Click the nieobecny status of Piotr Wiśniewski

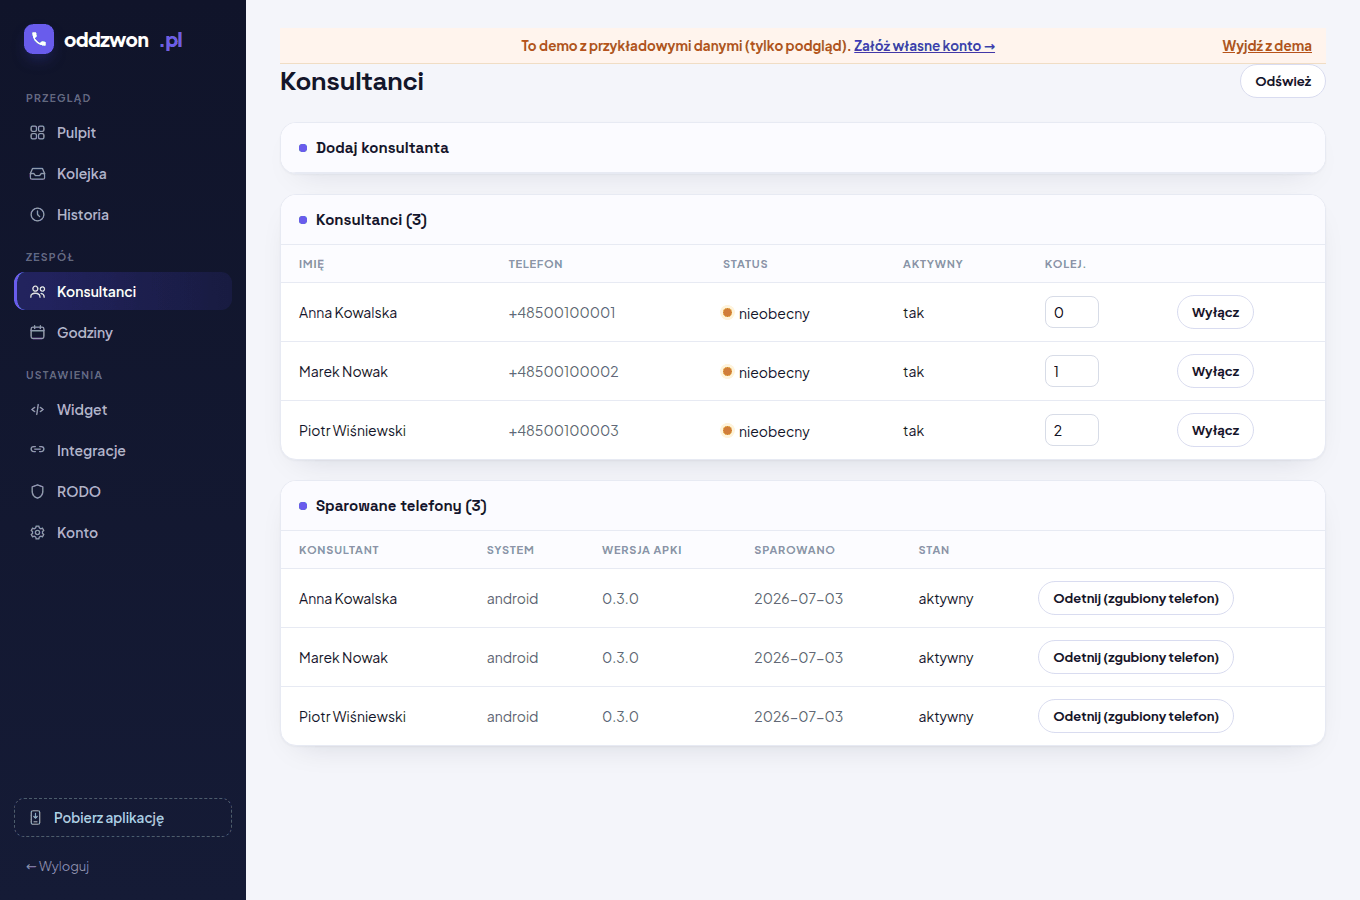[766, 431]
